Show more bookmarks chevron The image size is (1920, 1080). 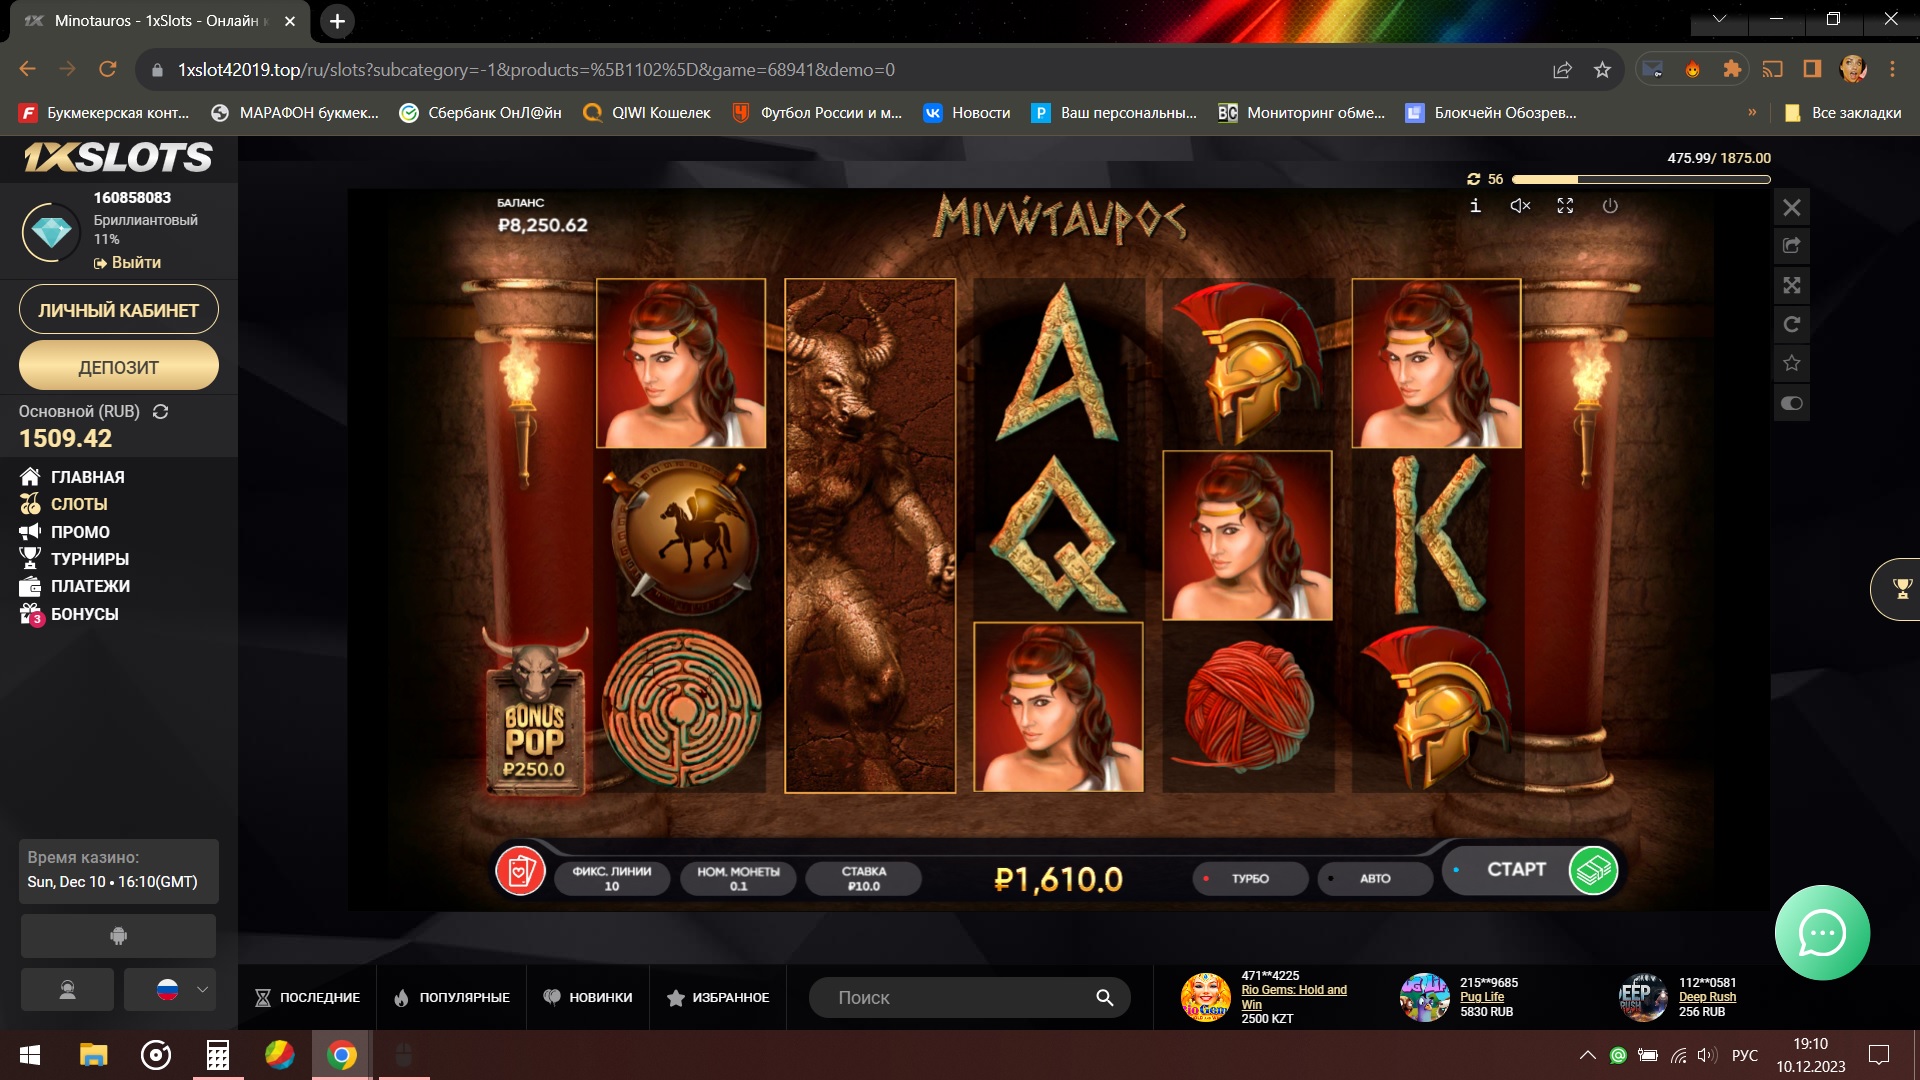(x=1752, y=113)
